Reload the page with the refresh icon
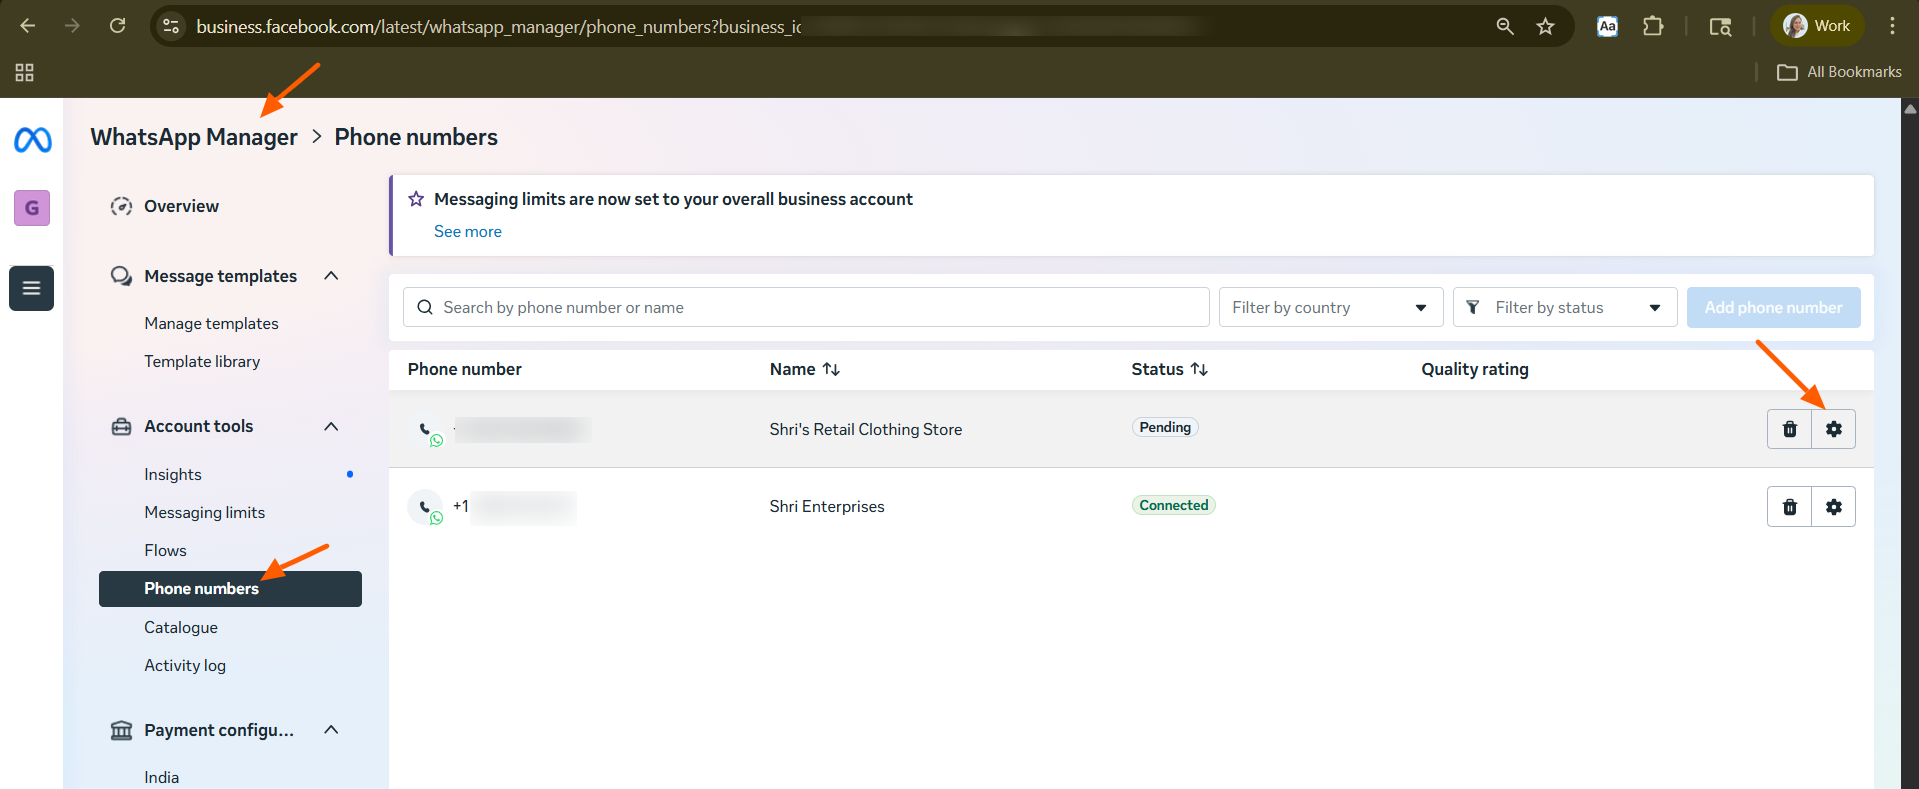The image size is (1919, 789). [117, 26]
